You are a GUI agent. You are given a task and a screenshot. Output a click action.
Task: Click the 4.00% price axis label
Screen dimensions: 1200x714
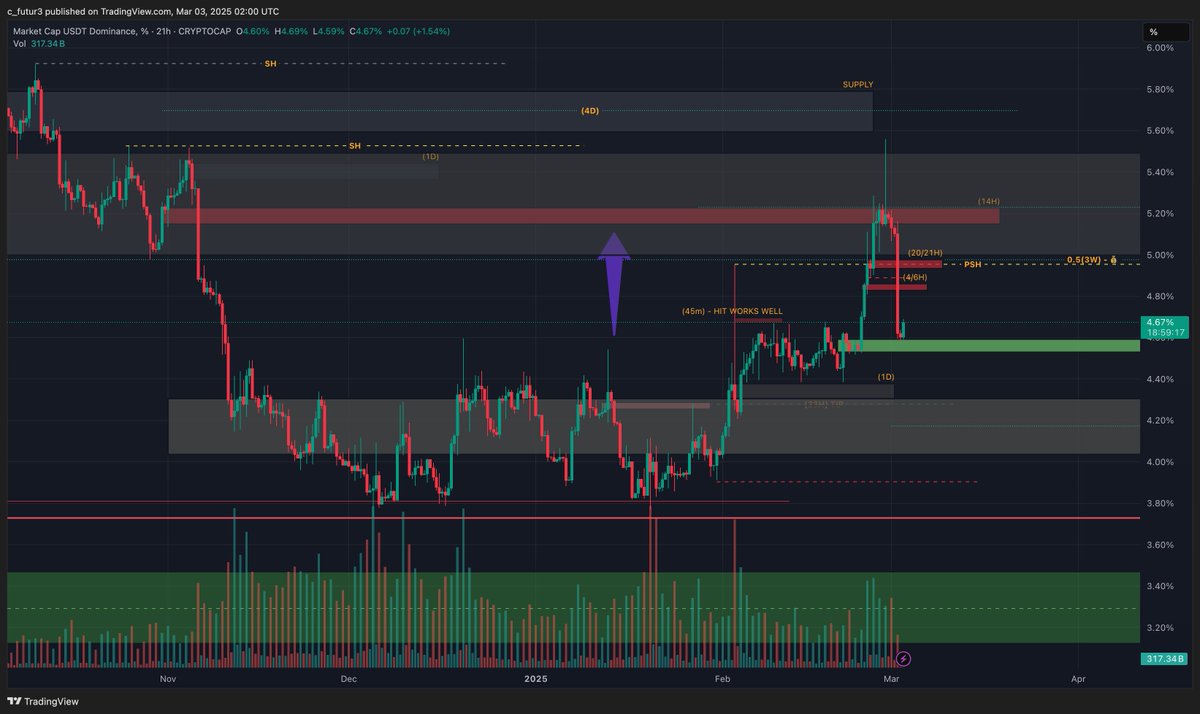tap(1160, 462)
